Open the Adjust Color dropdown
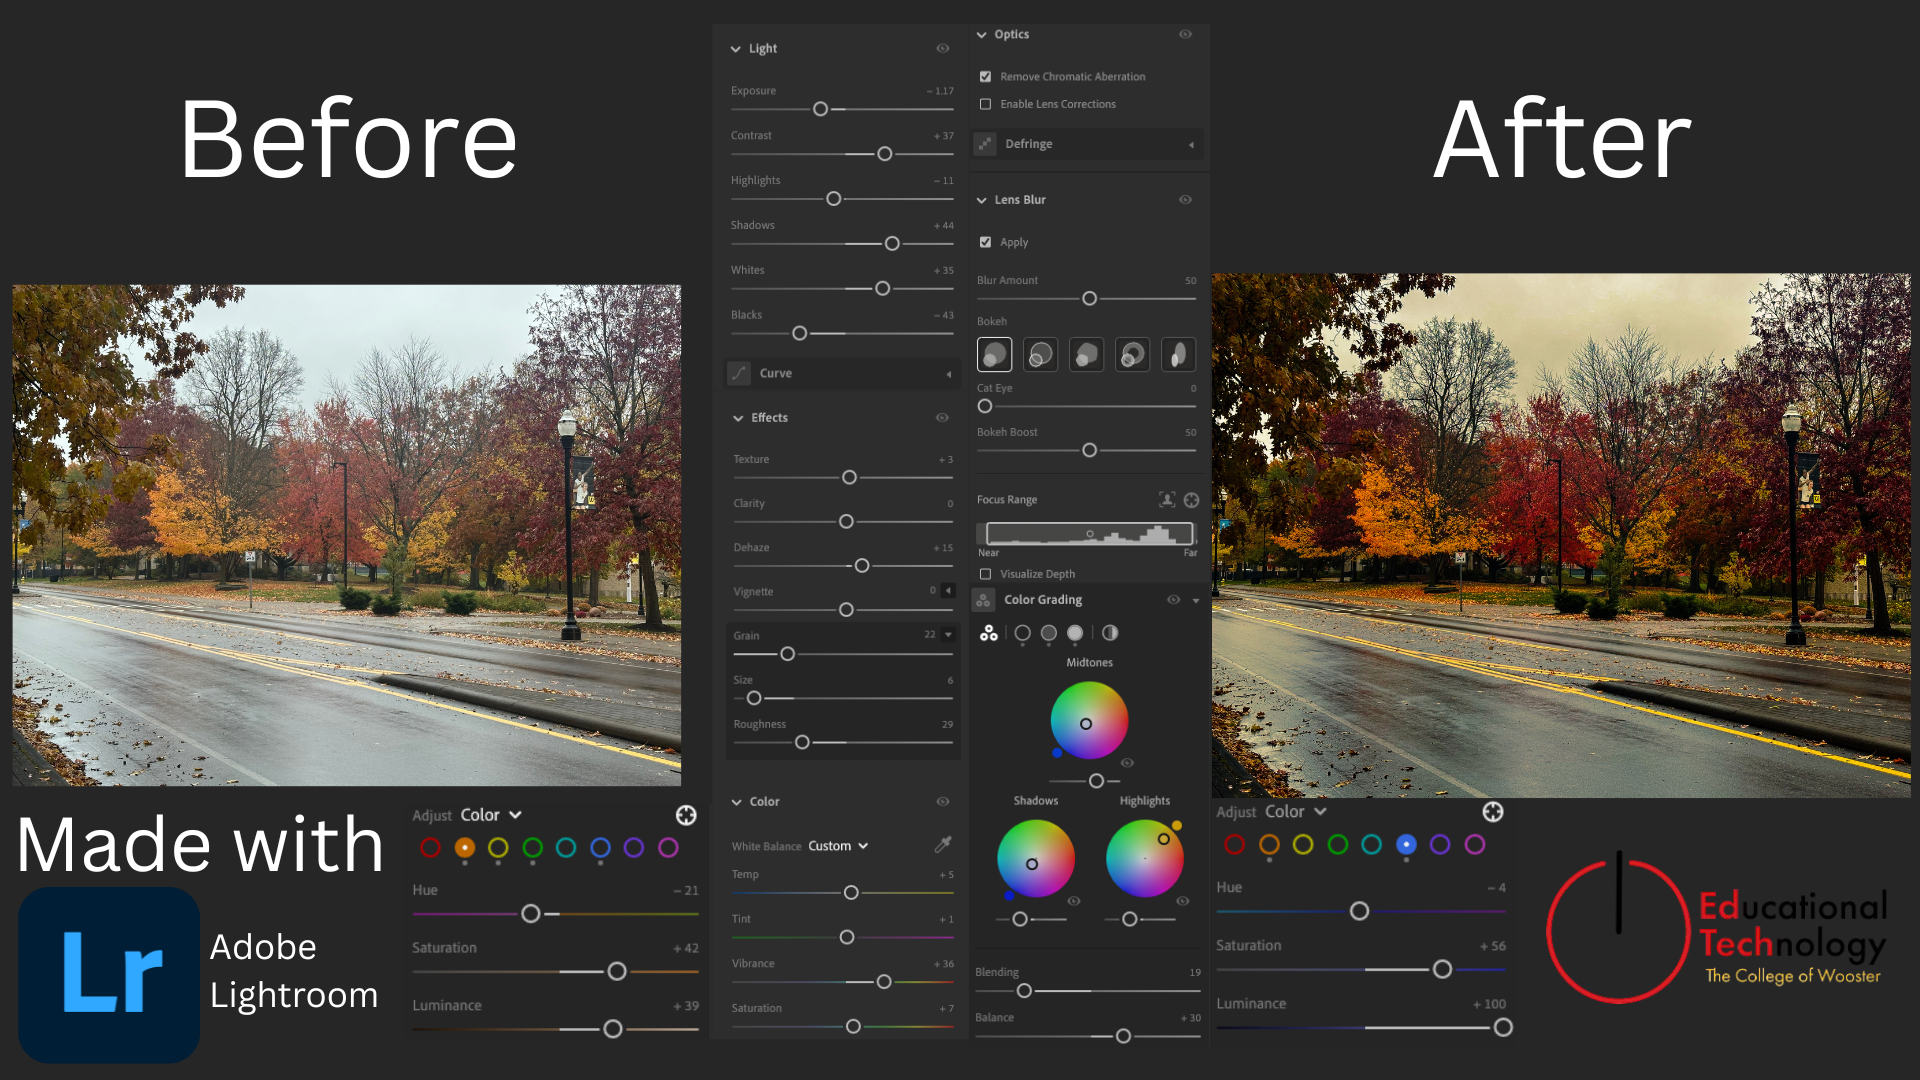The height and width of the screenshot is (1080, 1920). point(492,814)
